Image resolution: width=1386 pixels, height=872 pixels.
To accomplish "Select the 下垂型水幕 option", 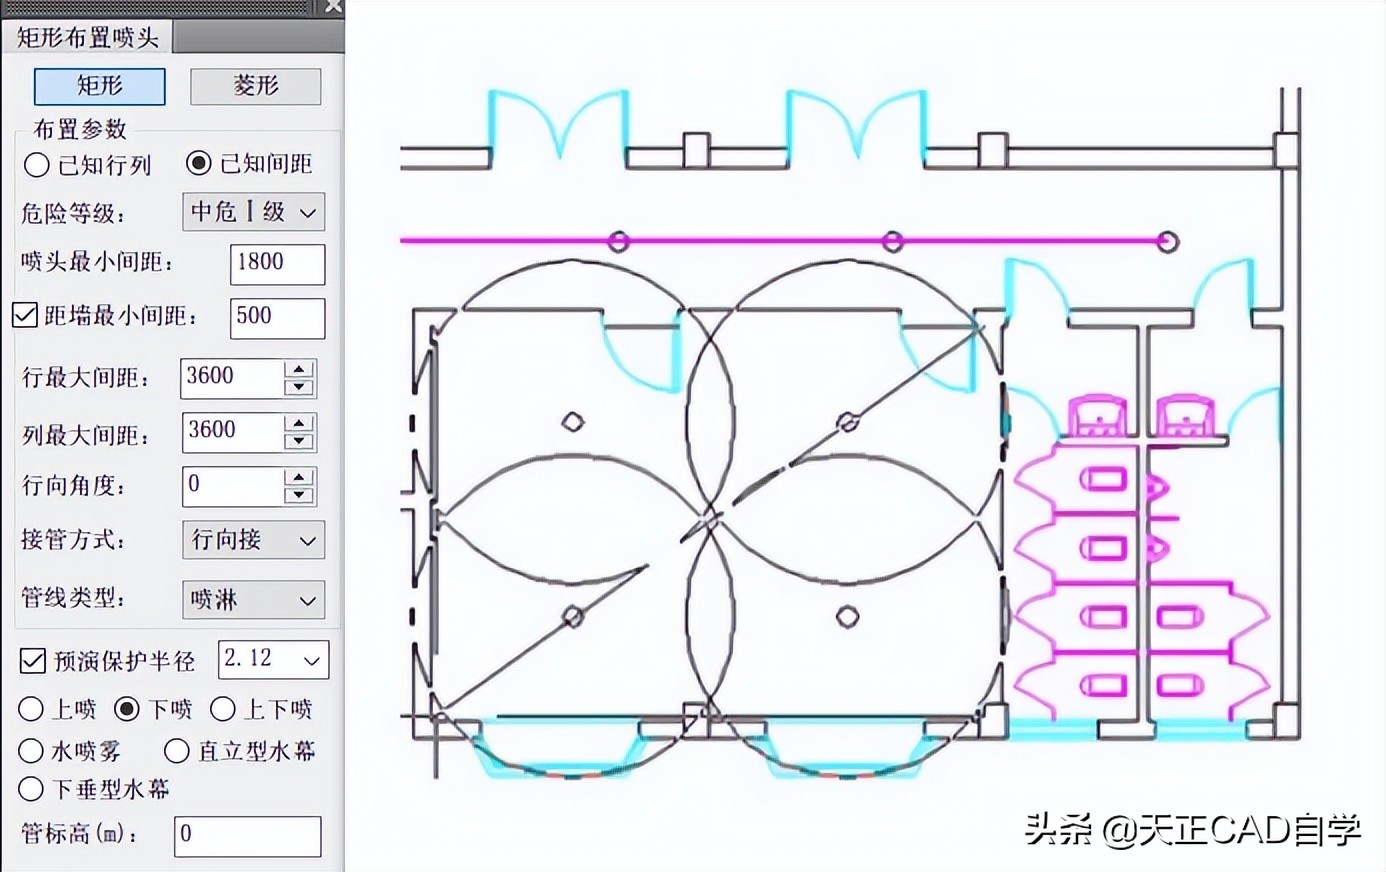I will 31,790.
